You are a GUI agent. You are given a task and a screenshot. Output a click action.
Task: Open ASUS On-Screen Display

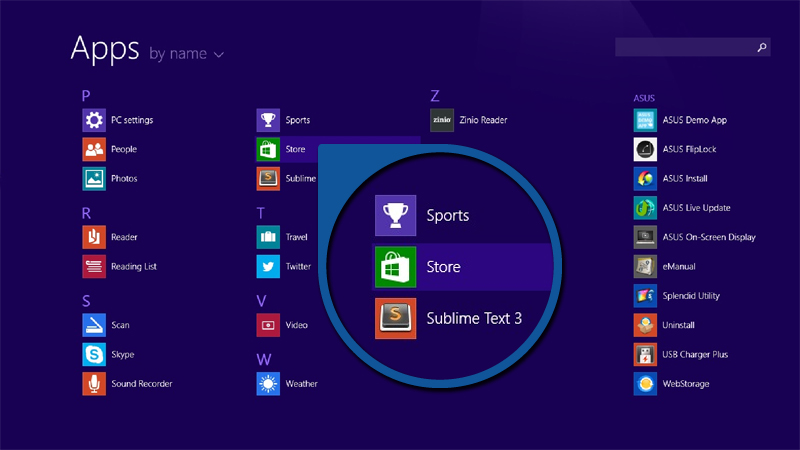point(645,237)
